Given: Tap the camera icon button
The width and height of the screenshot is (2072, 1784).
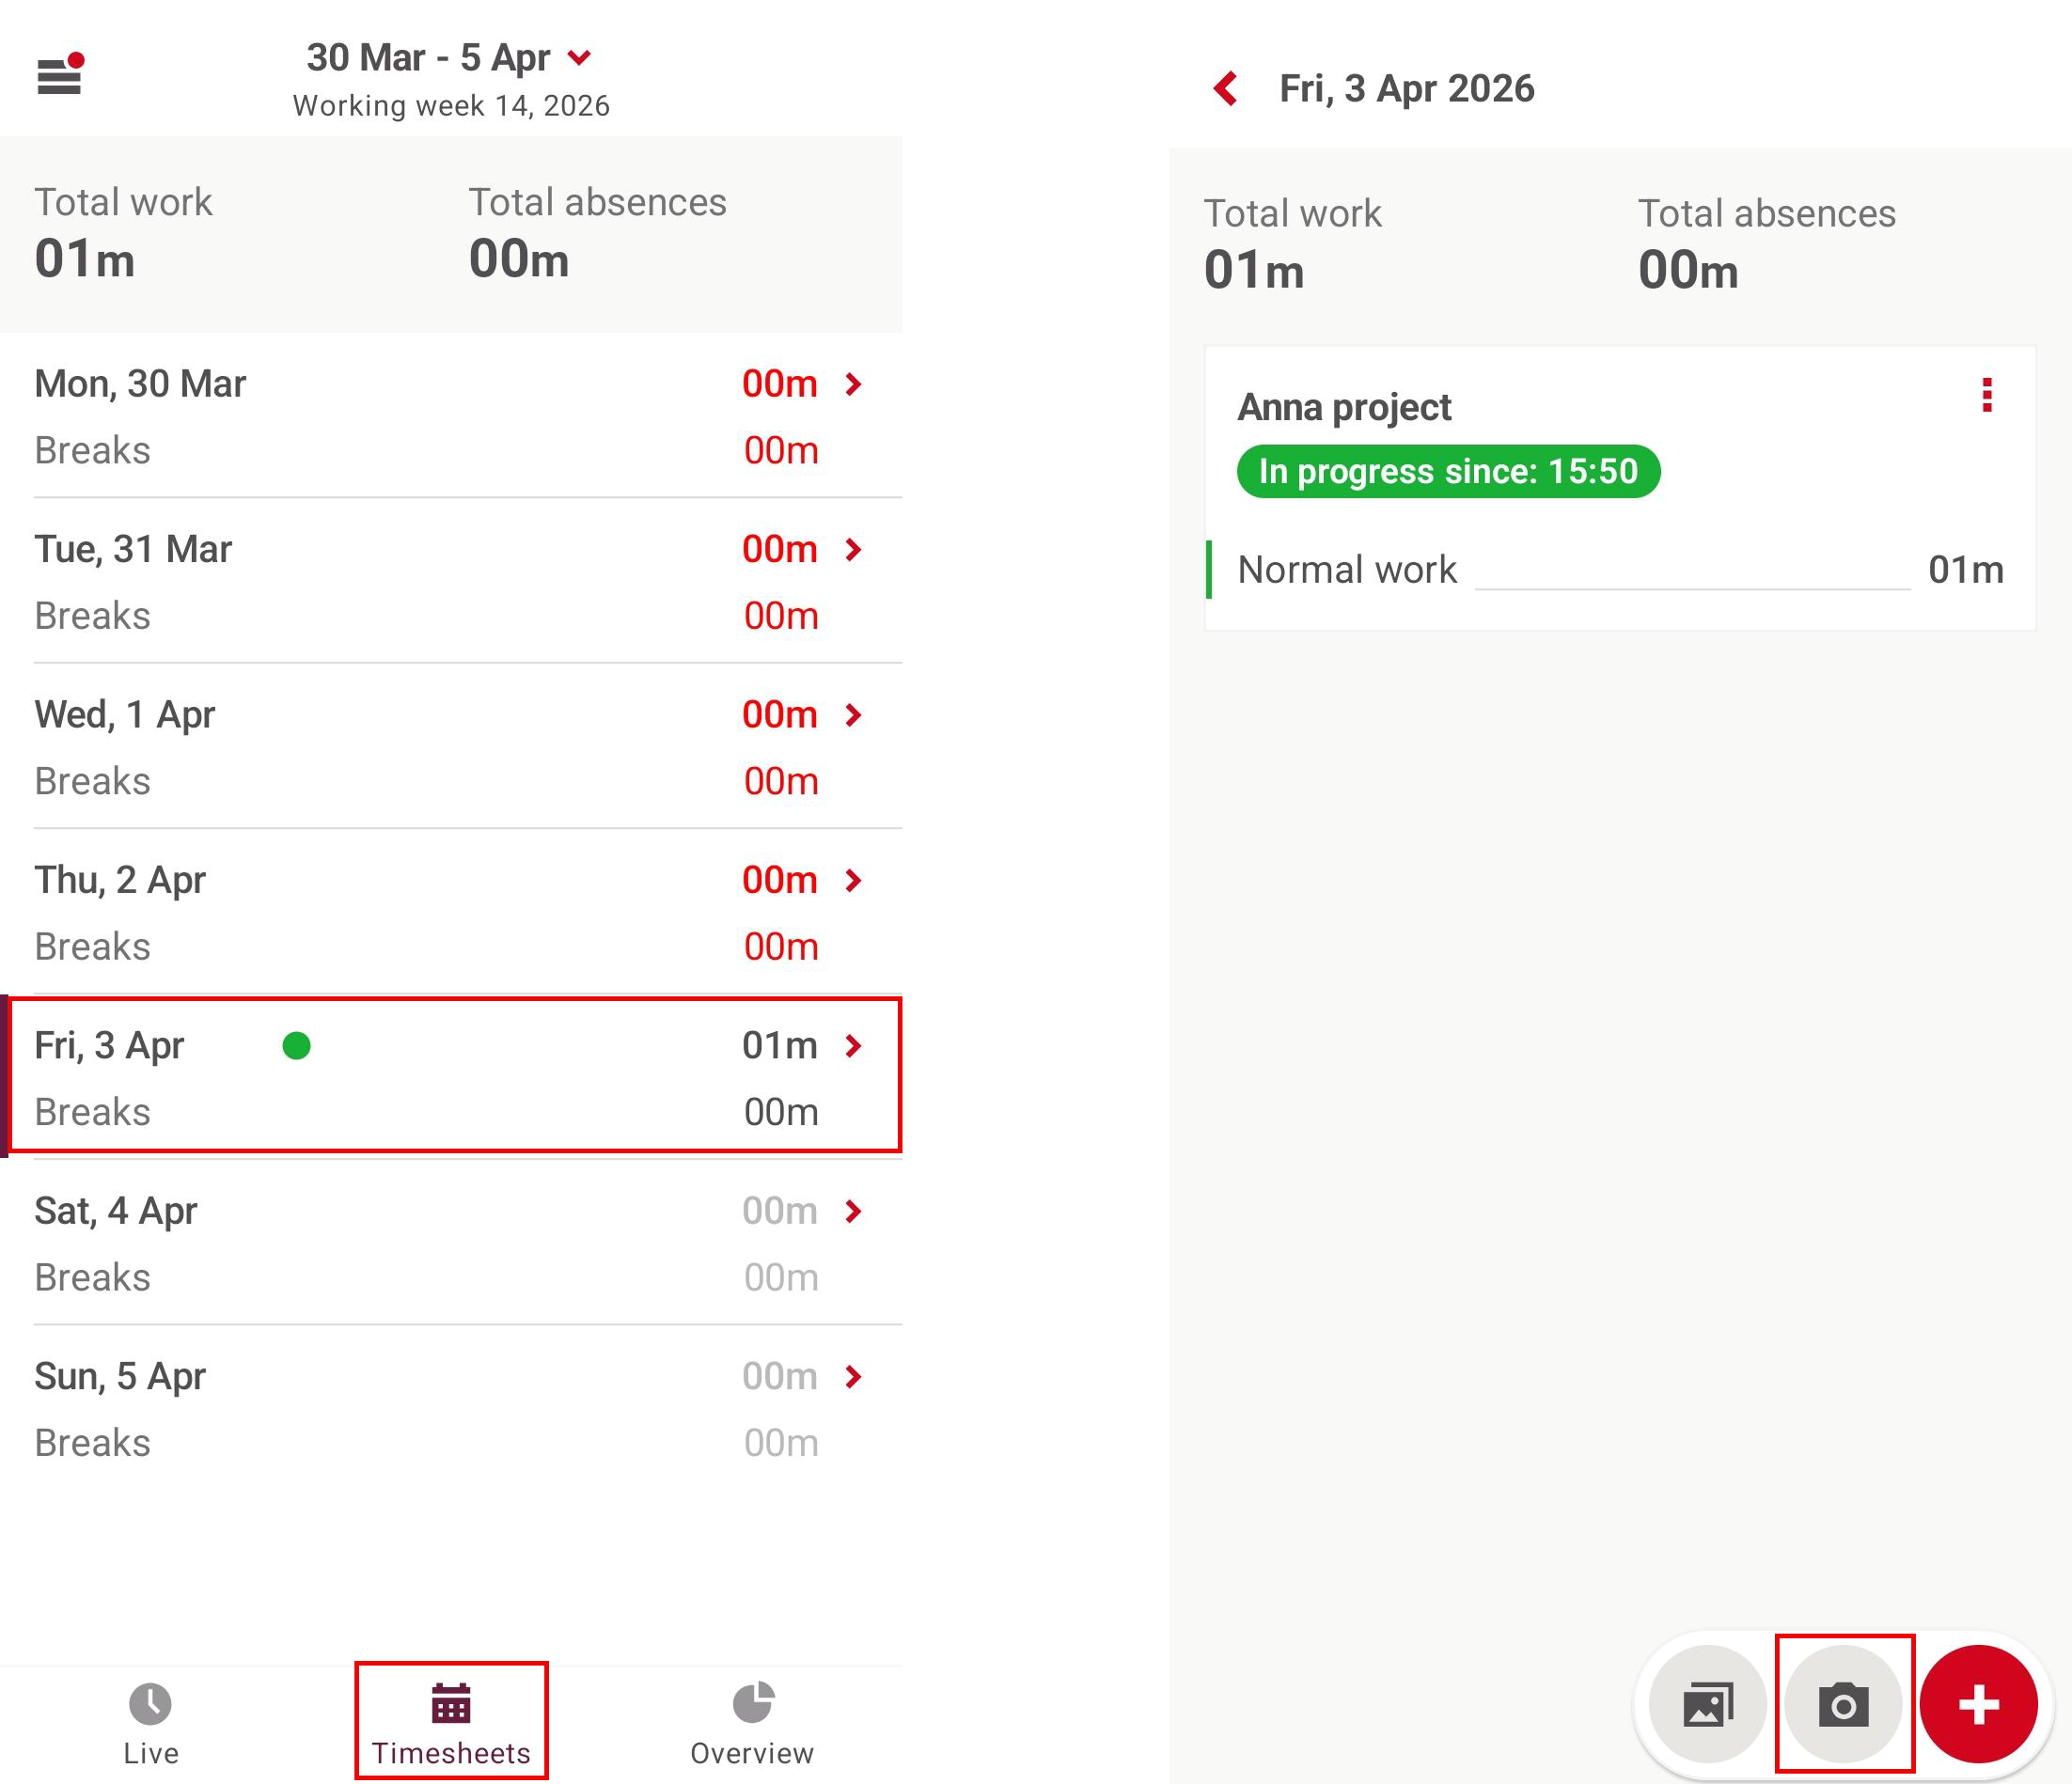Looking at the screenshot, I should point(1843,1704).
